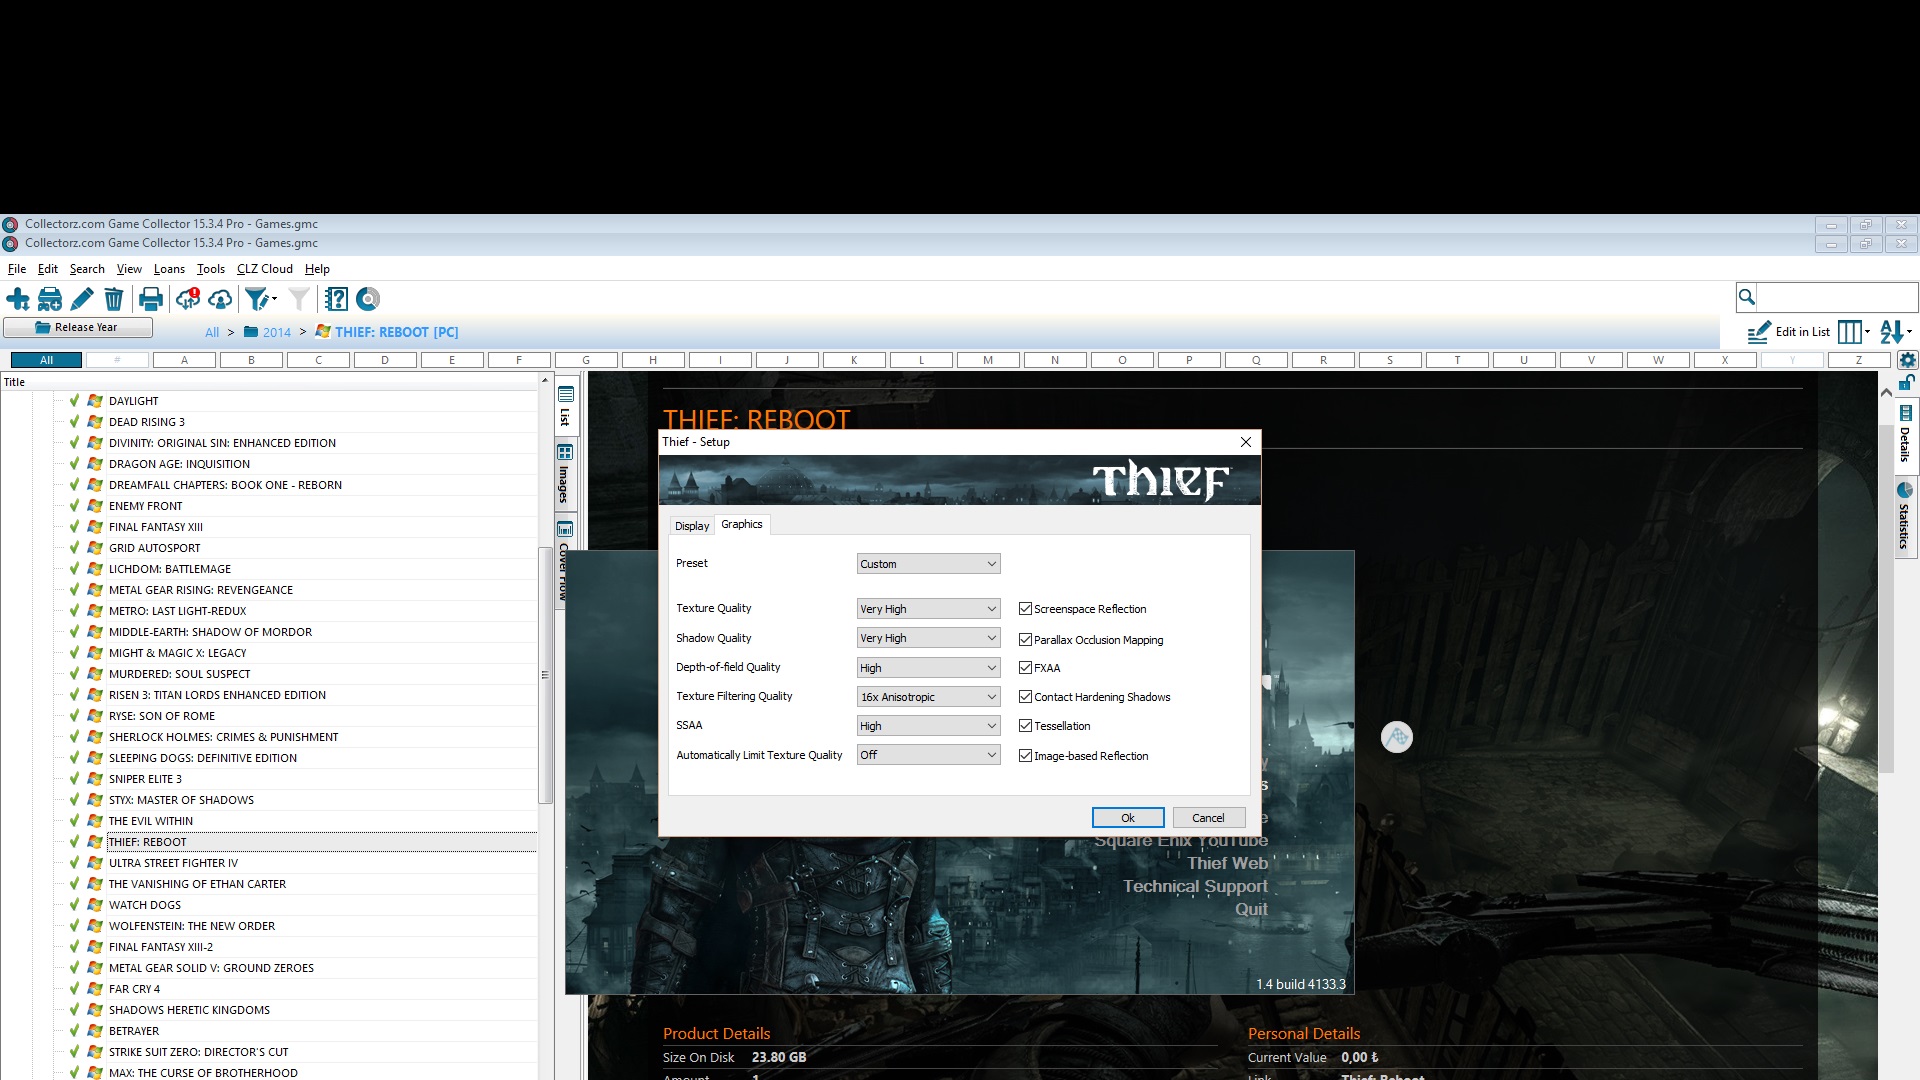Screen dimensions: 1920x1080
Task: Open the Search menu
Action: [x=87, y=269]
